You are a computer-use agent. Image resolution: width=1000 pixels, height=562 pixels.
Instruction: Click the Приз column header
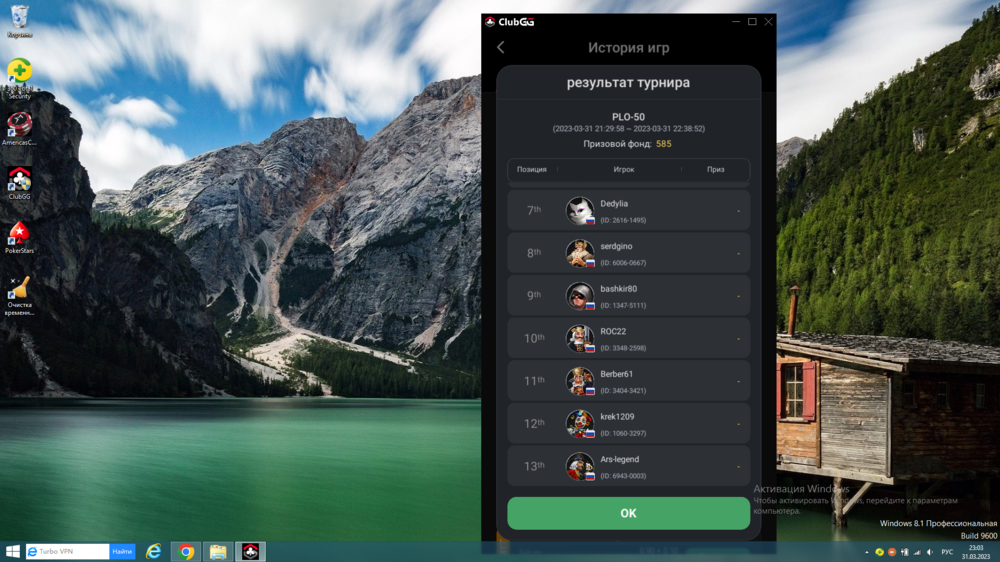tap(715, 170)
